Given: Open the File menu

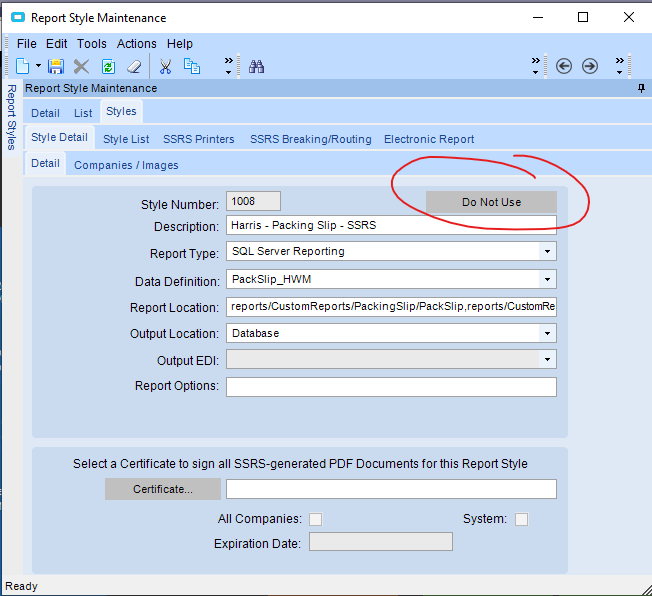Looking at the screenshot, I should (27, 44).
